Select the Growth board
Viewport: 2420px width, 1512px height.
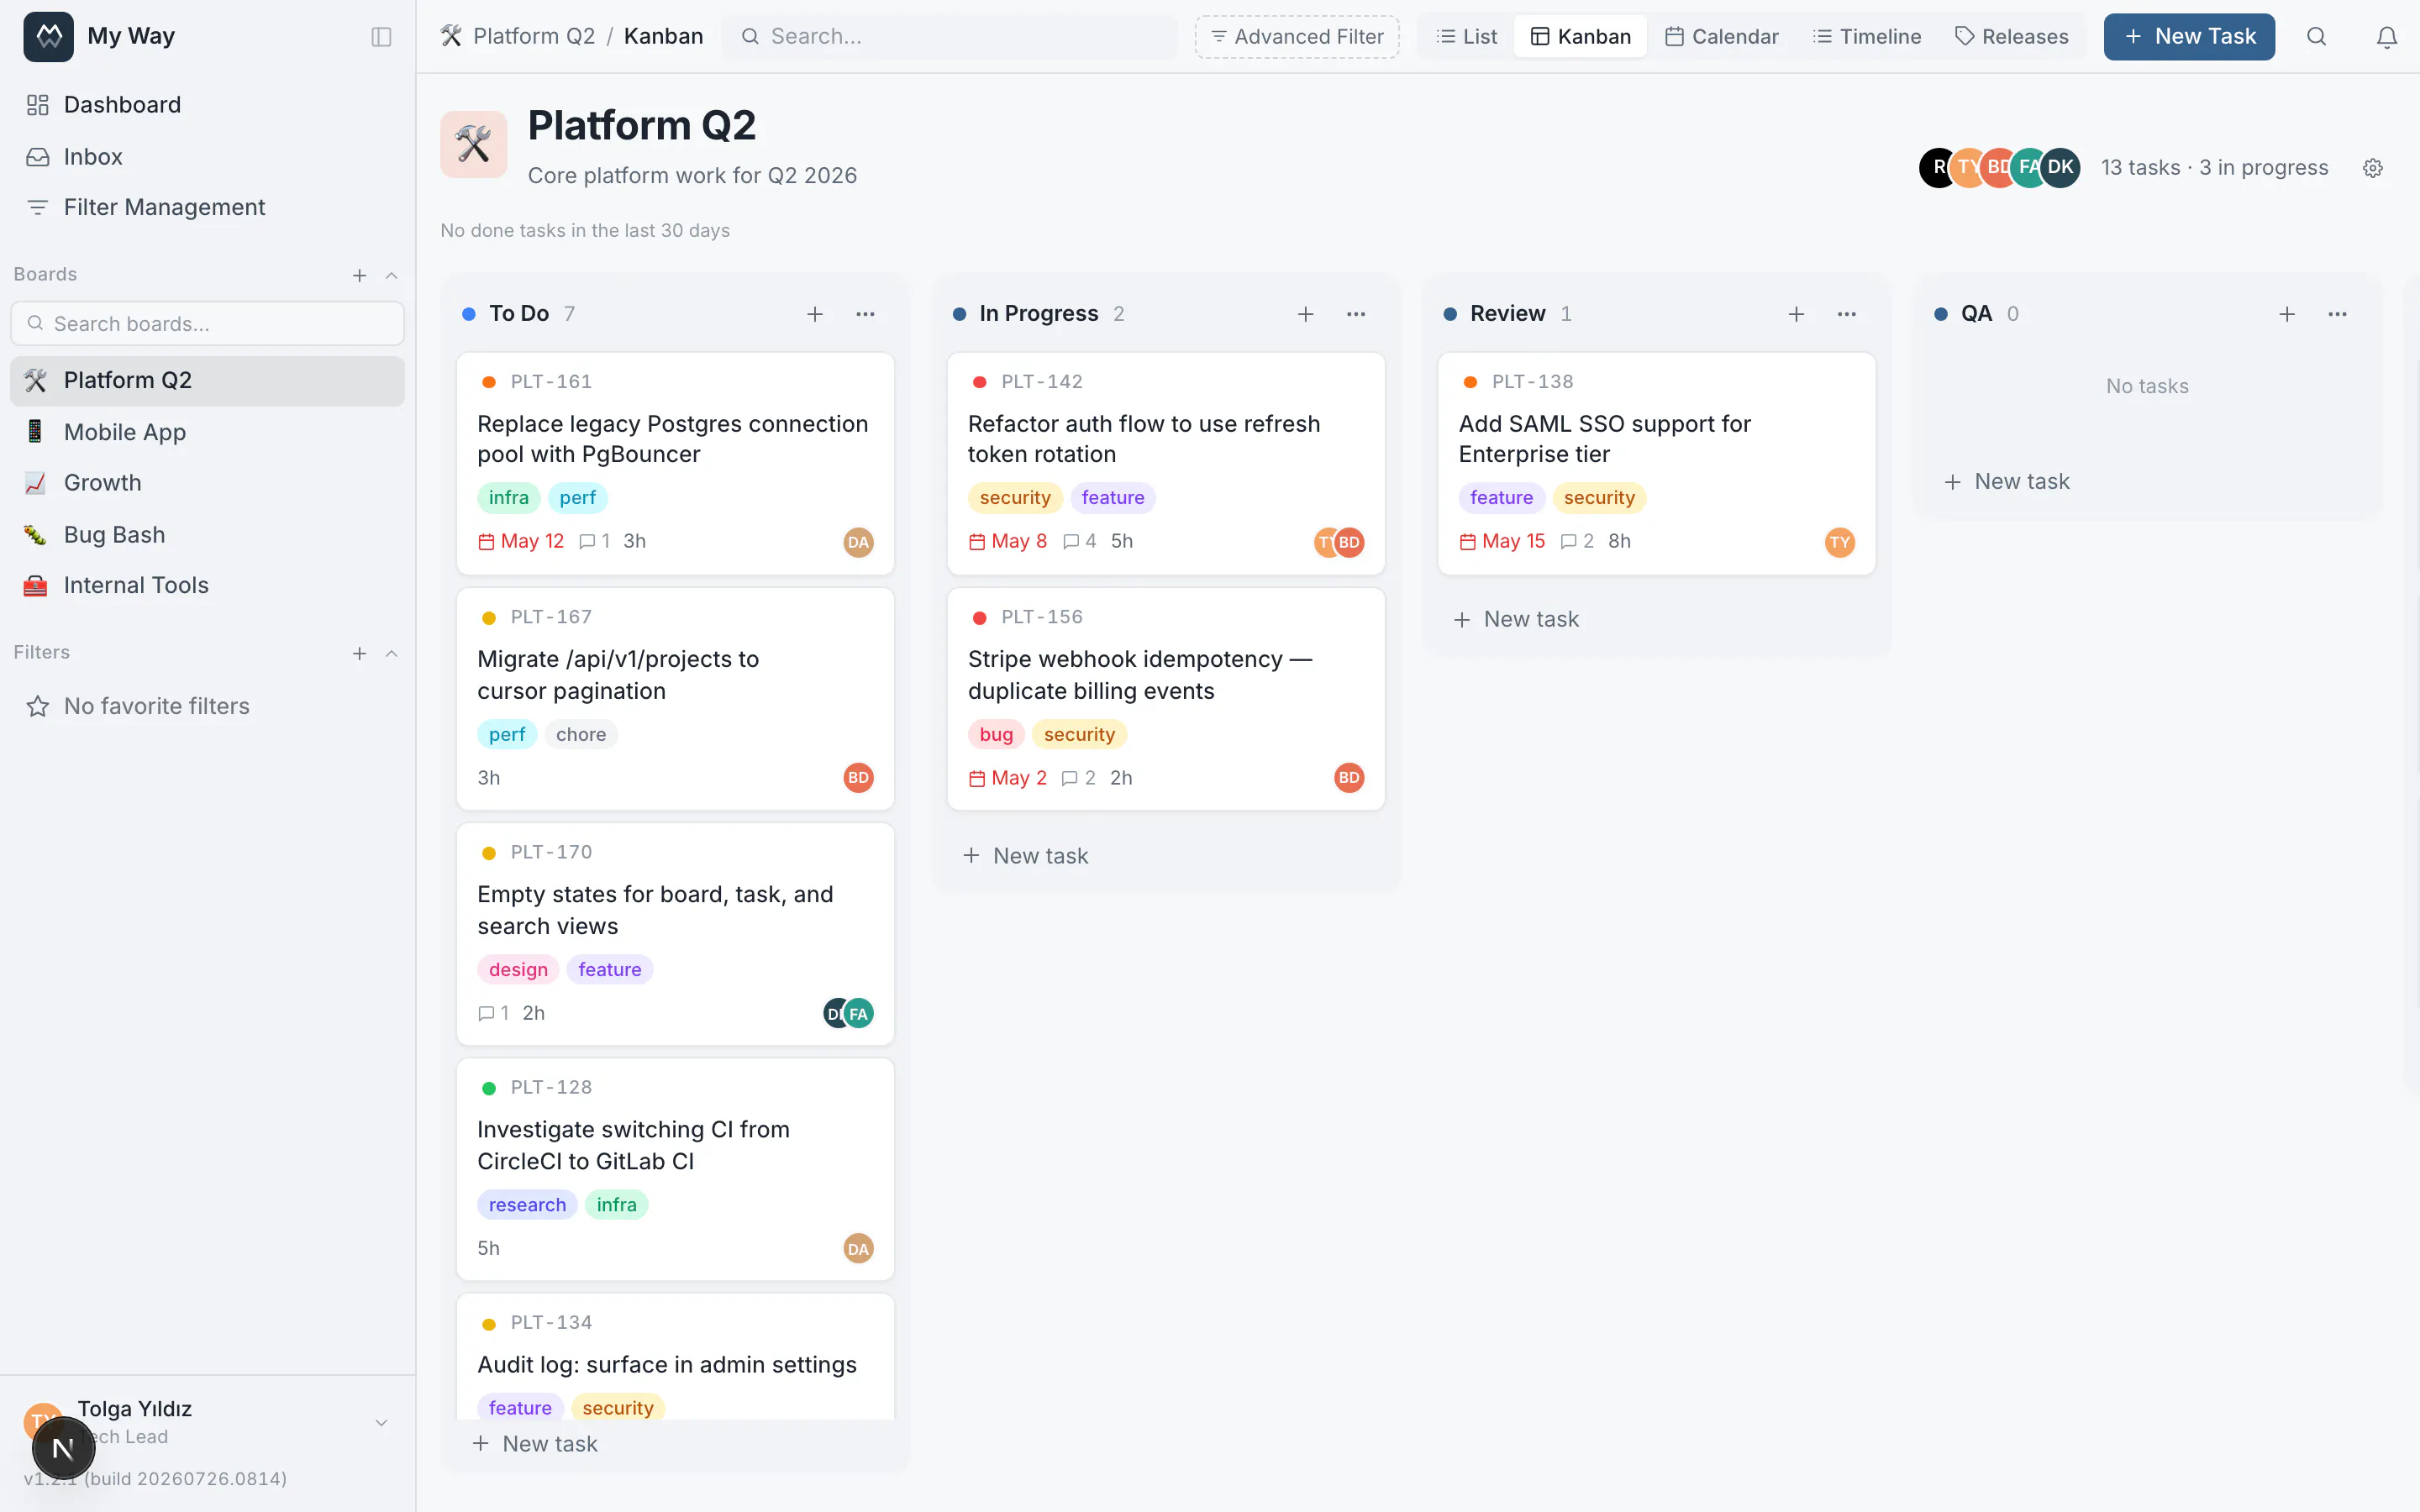(x=208, y=483)
